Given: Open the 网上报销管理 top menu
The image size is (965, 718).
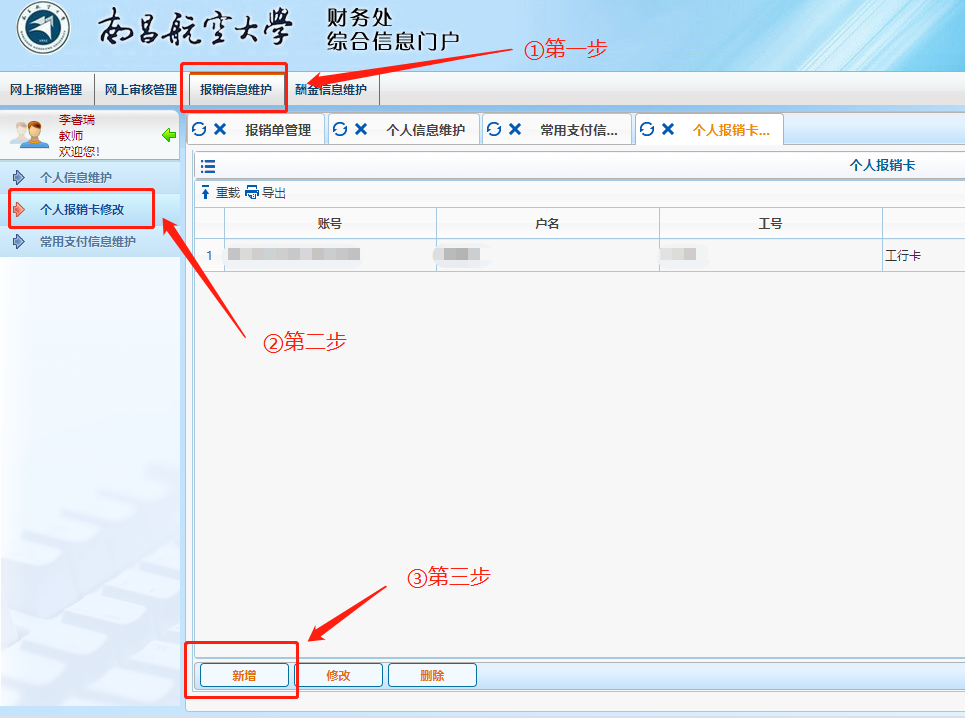Looking at the screenshot, I should [46, 90].
